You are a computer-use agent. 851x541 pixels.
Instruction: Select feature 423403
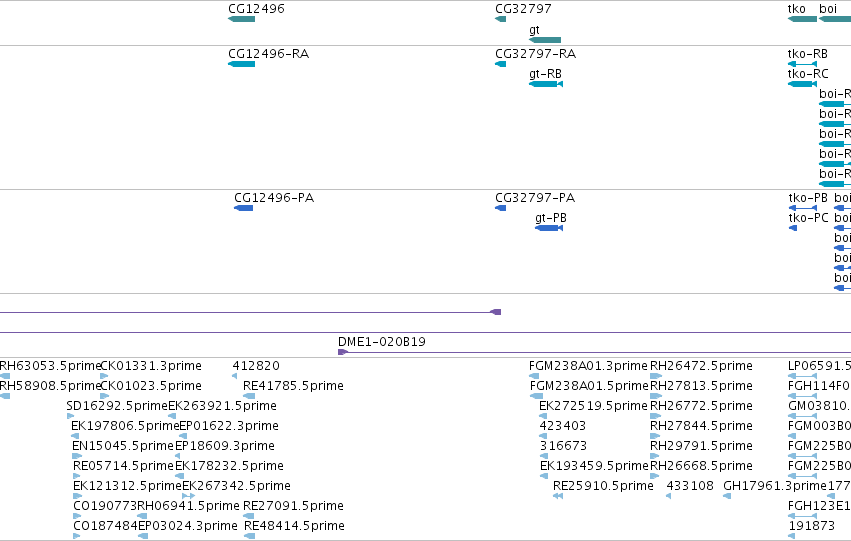pyautogui.click(x=563, y=426)
